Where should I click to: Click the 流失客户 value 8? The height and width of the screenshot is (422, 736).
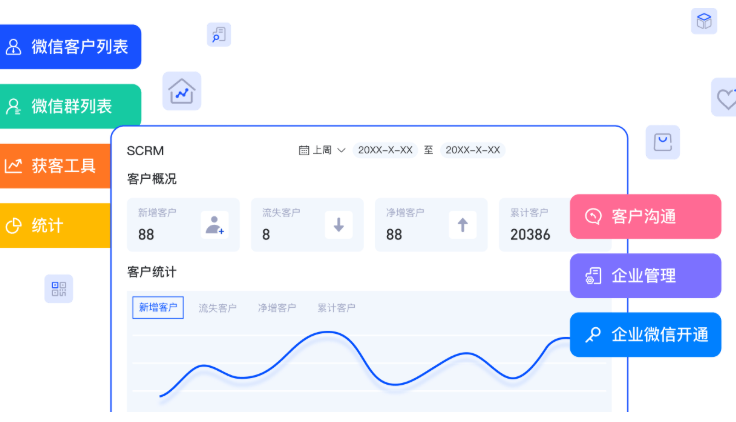click(x=266, y=235)
